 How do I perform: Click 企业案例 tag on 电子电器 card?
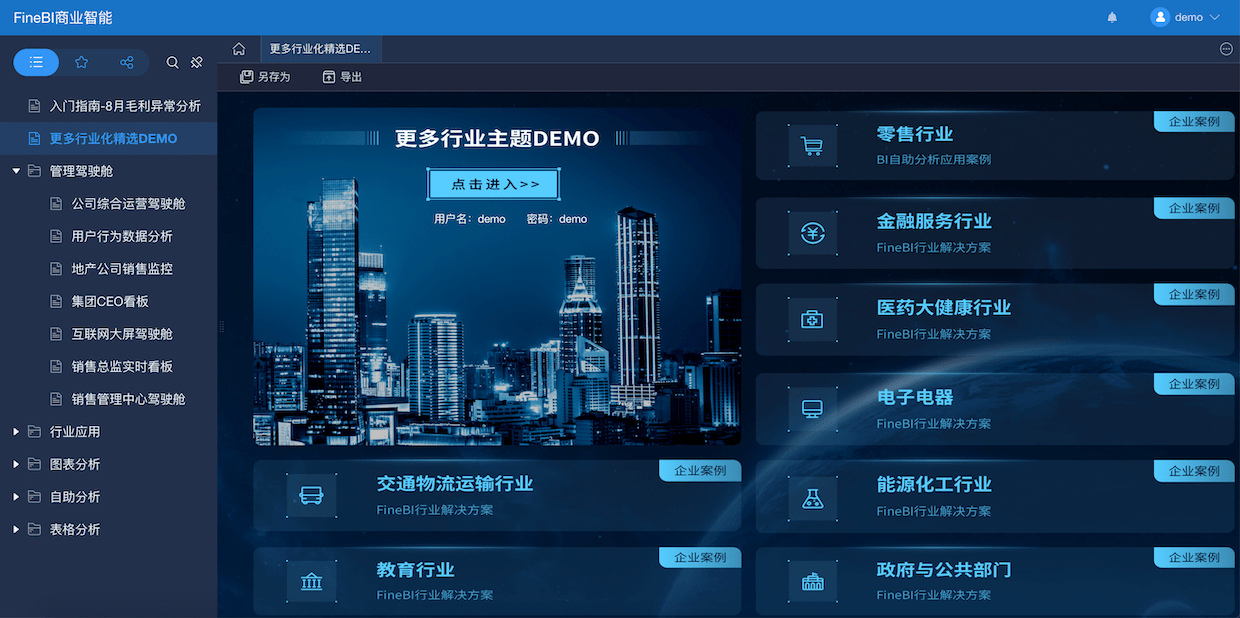1195,384
